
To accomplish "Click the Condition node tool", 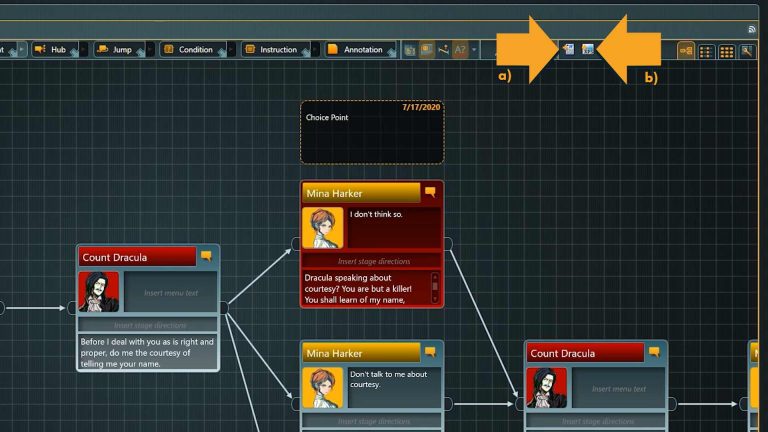I will [193, 49].
